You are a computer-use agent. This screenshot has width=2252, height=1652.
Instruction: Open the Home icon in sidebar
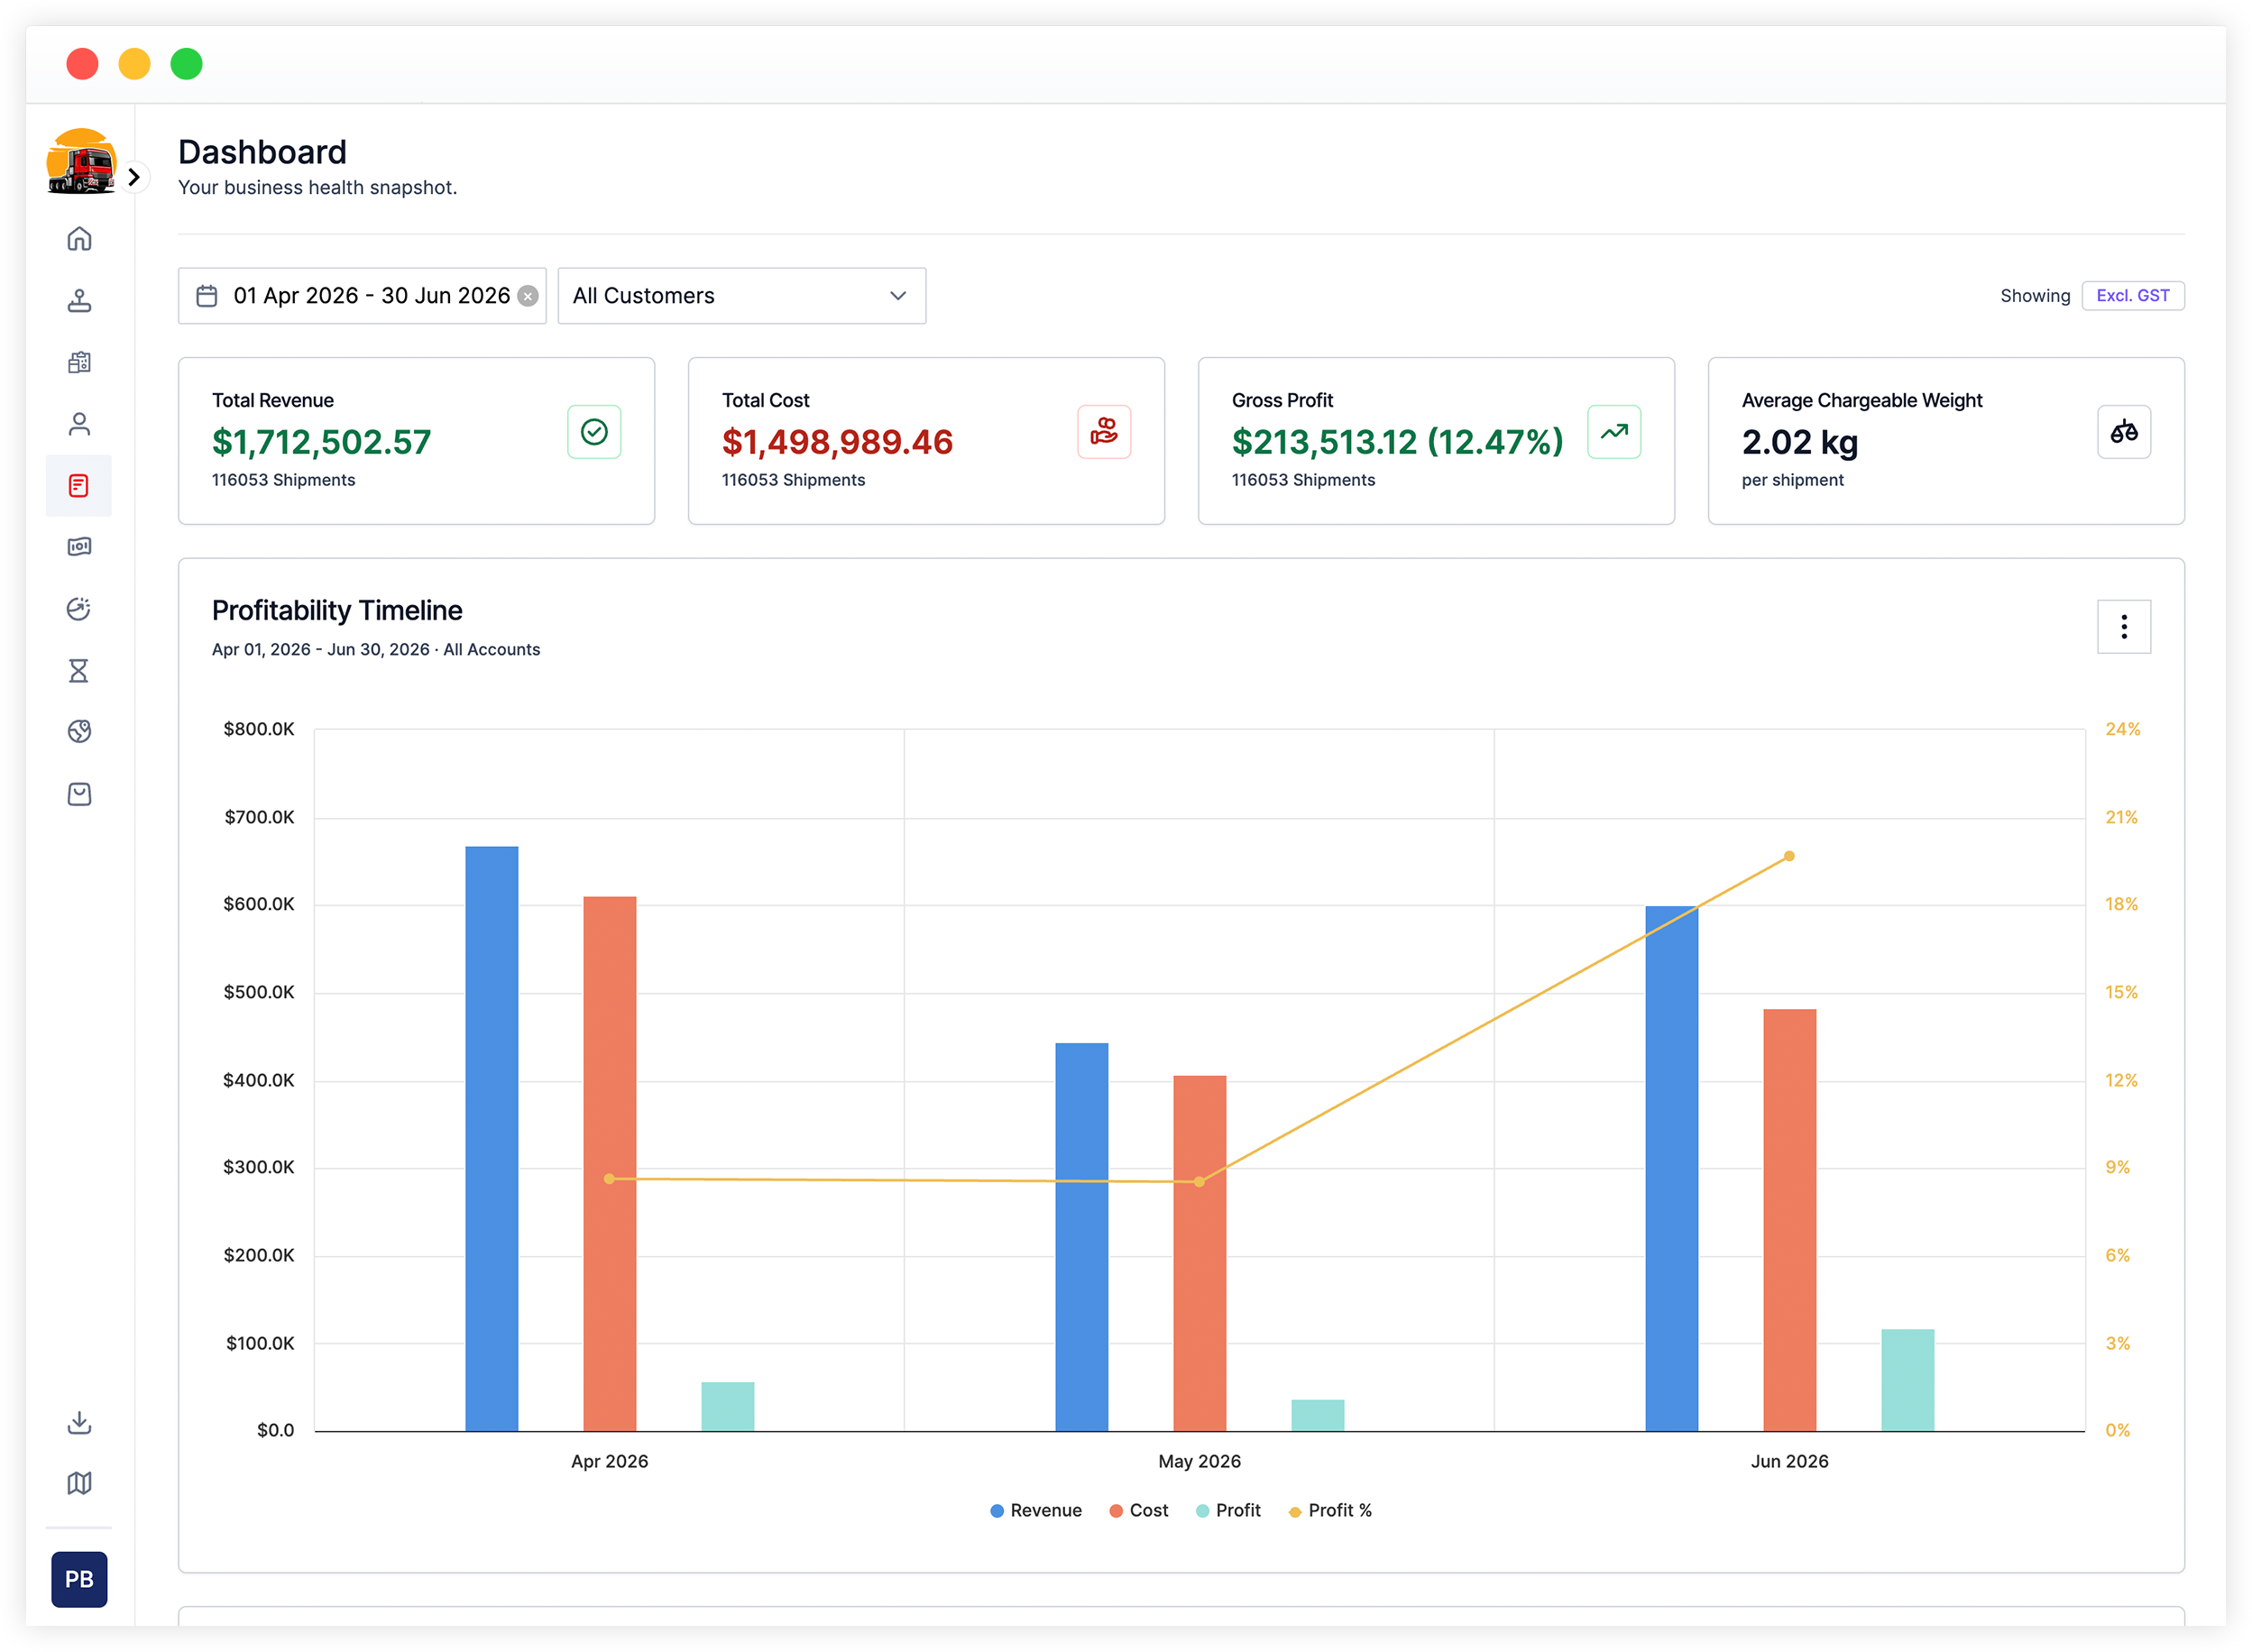[x=79, y=239]
